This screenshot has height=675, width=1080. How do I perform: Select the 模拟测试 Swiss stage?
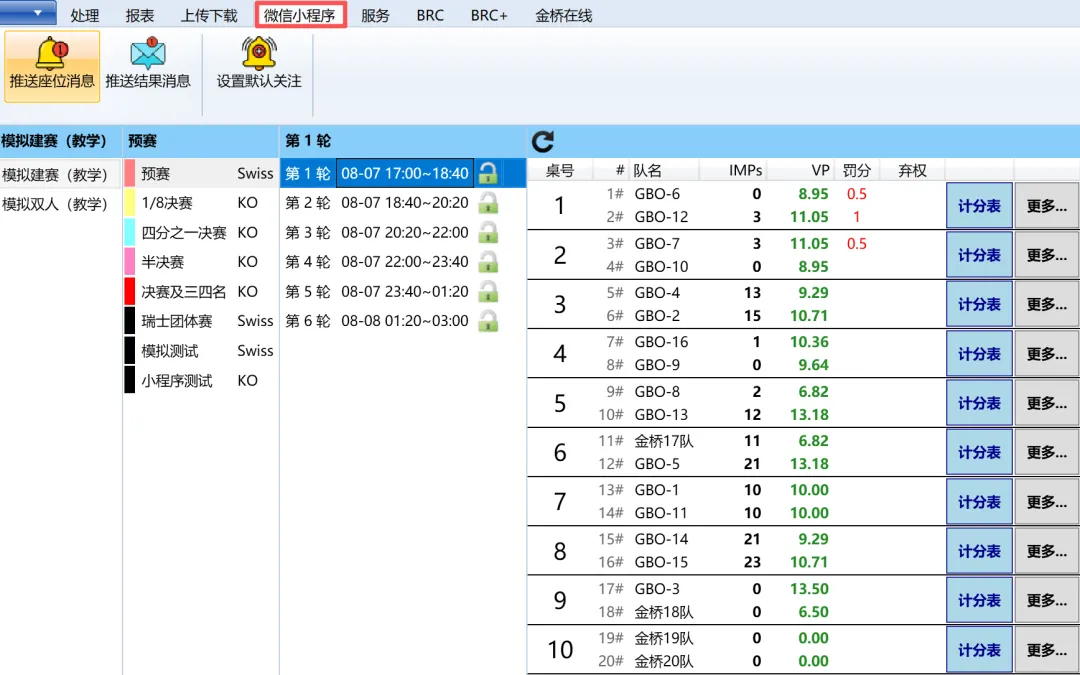tap(200, 351)
